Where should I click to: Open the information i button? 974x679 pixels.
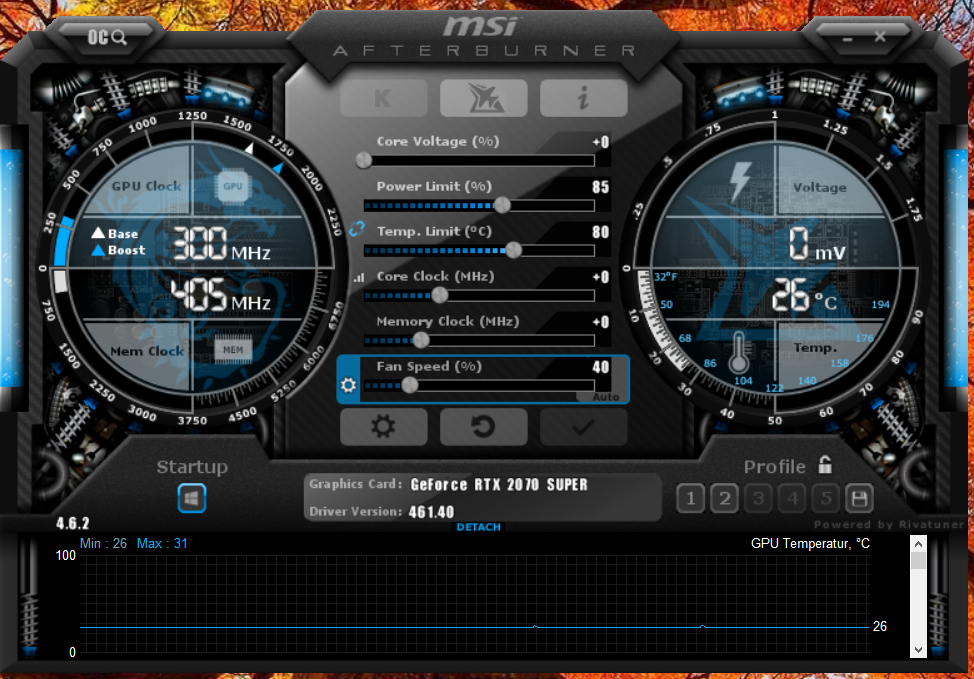click(583, 98)
